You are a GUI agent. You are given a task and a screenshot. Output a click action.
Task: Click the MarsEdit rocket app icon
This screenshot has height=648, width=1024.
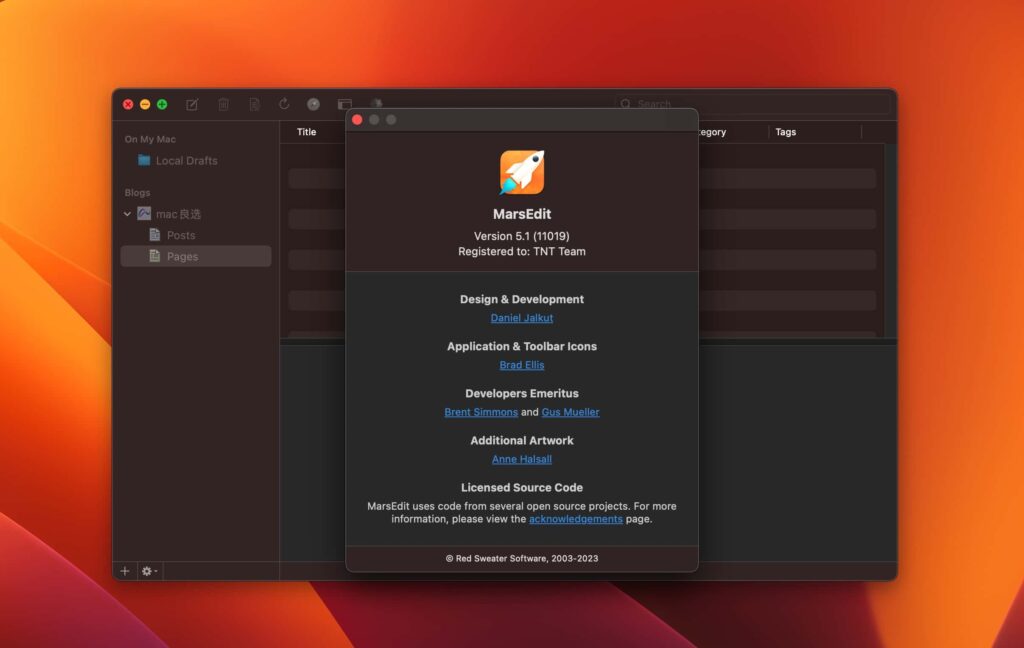521,172
